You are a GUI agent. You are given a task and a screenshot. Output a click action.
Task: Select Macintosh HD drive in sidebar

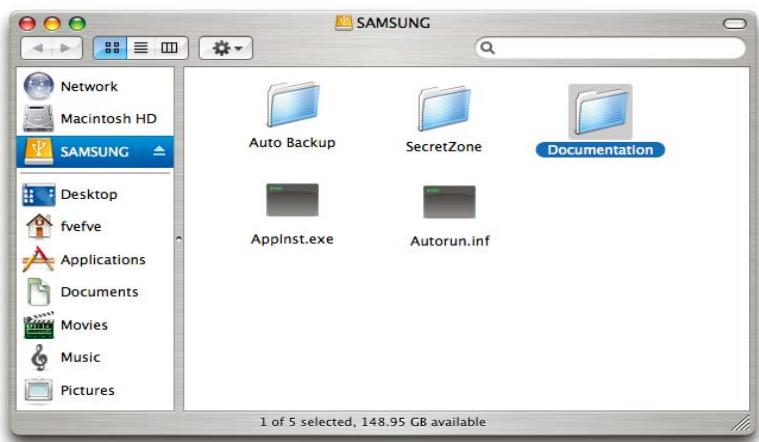pos(95,119)
